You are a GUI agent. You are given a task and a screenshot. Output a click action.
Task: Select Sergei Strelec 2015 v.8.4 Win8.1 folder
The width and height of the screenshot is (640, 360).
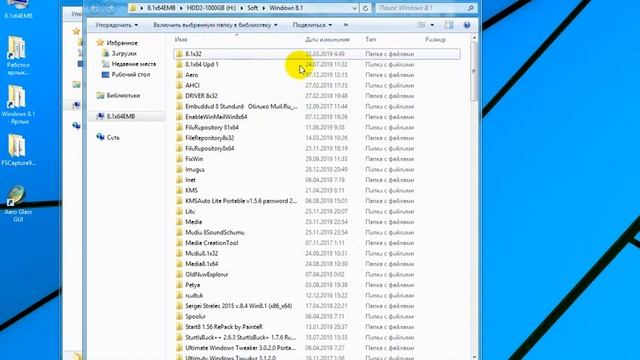238,306
